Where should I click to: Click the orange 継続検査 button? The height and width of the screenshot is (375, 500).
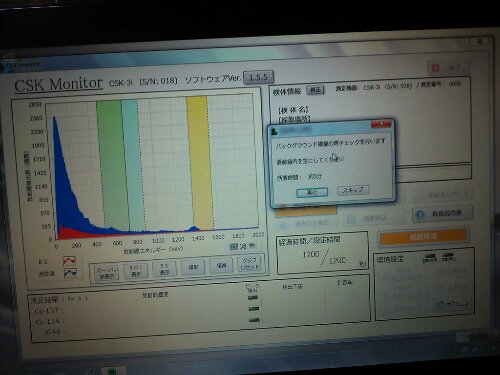423,236
